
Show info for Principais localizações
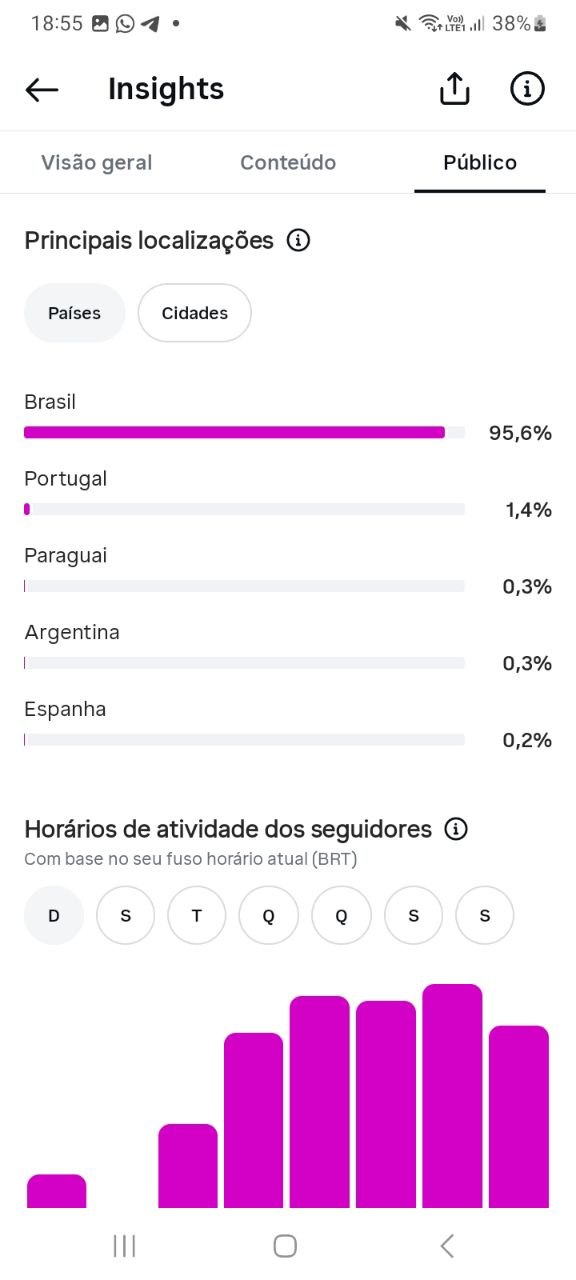(x=298, y=241)
